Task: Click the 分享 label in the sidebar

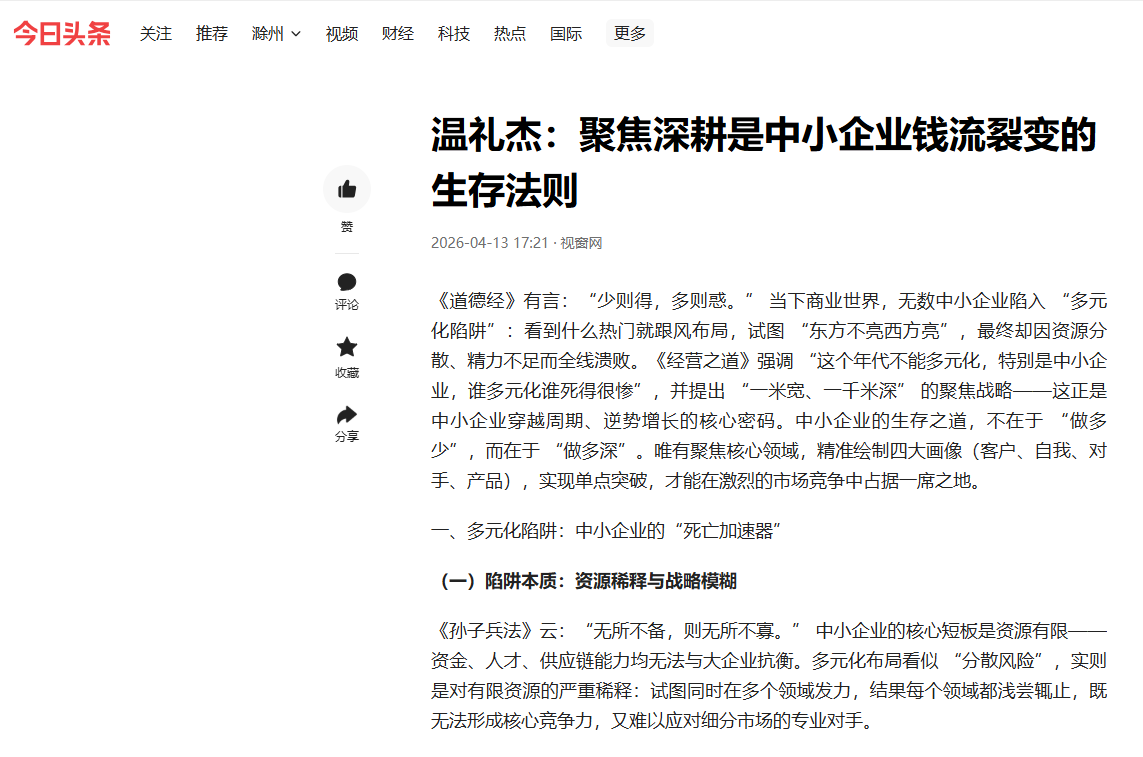Action: click(347, 435)
